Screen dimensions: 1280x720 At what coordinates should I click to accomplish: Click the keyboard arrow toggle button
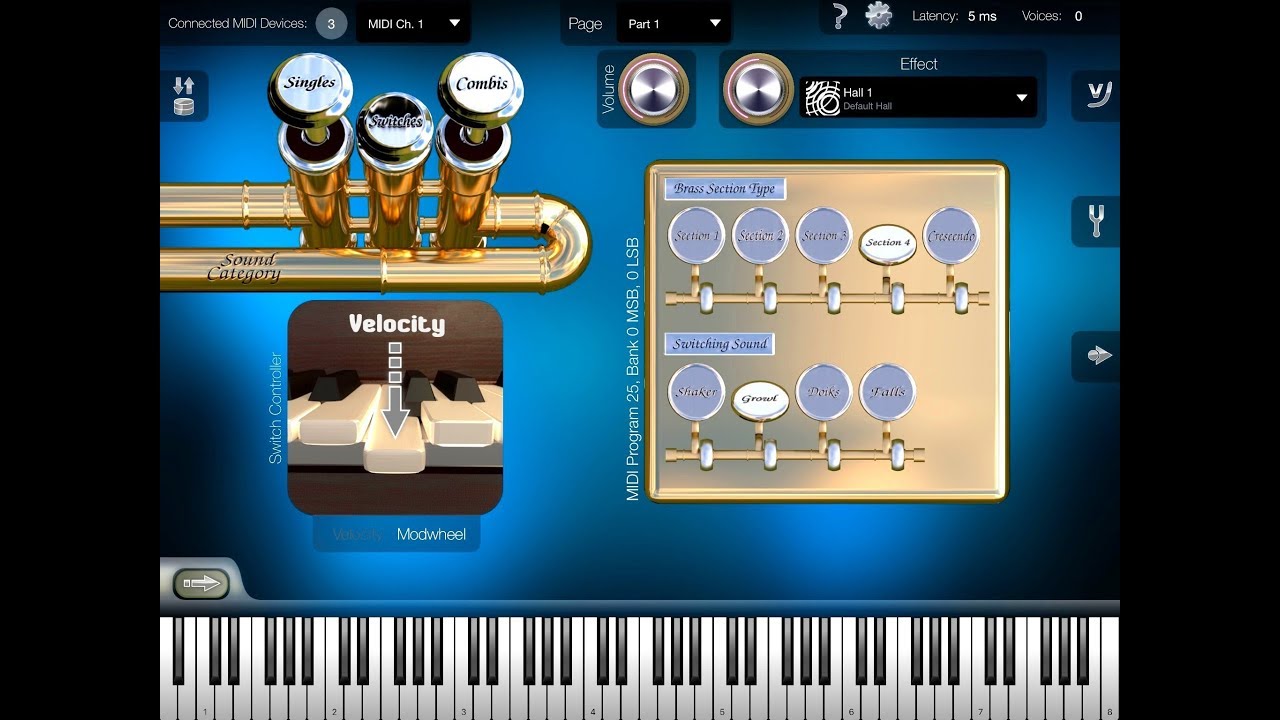coord(201,583)
